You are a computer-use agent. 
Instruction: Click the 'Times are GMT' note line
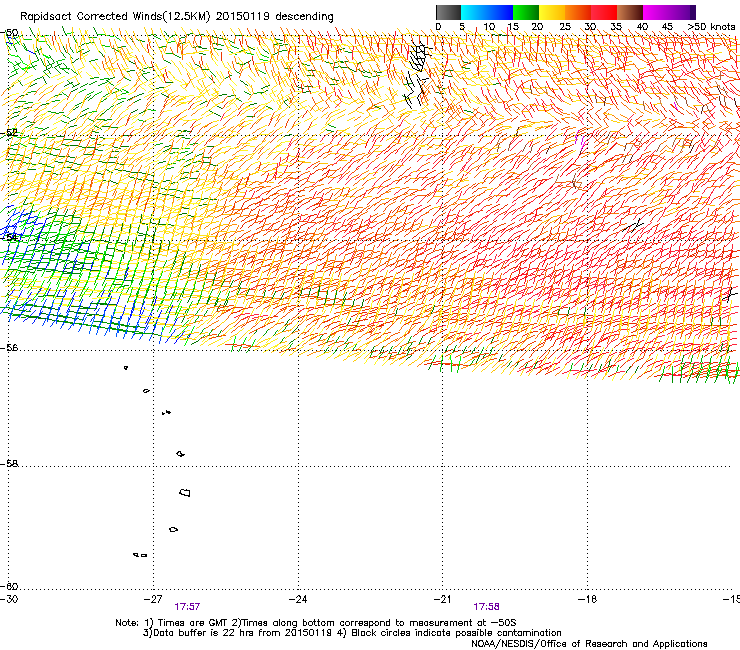tap(316, 623)
